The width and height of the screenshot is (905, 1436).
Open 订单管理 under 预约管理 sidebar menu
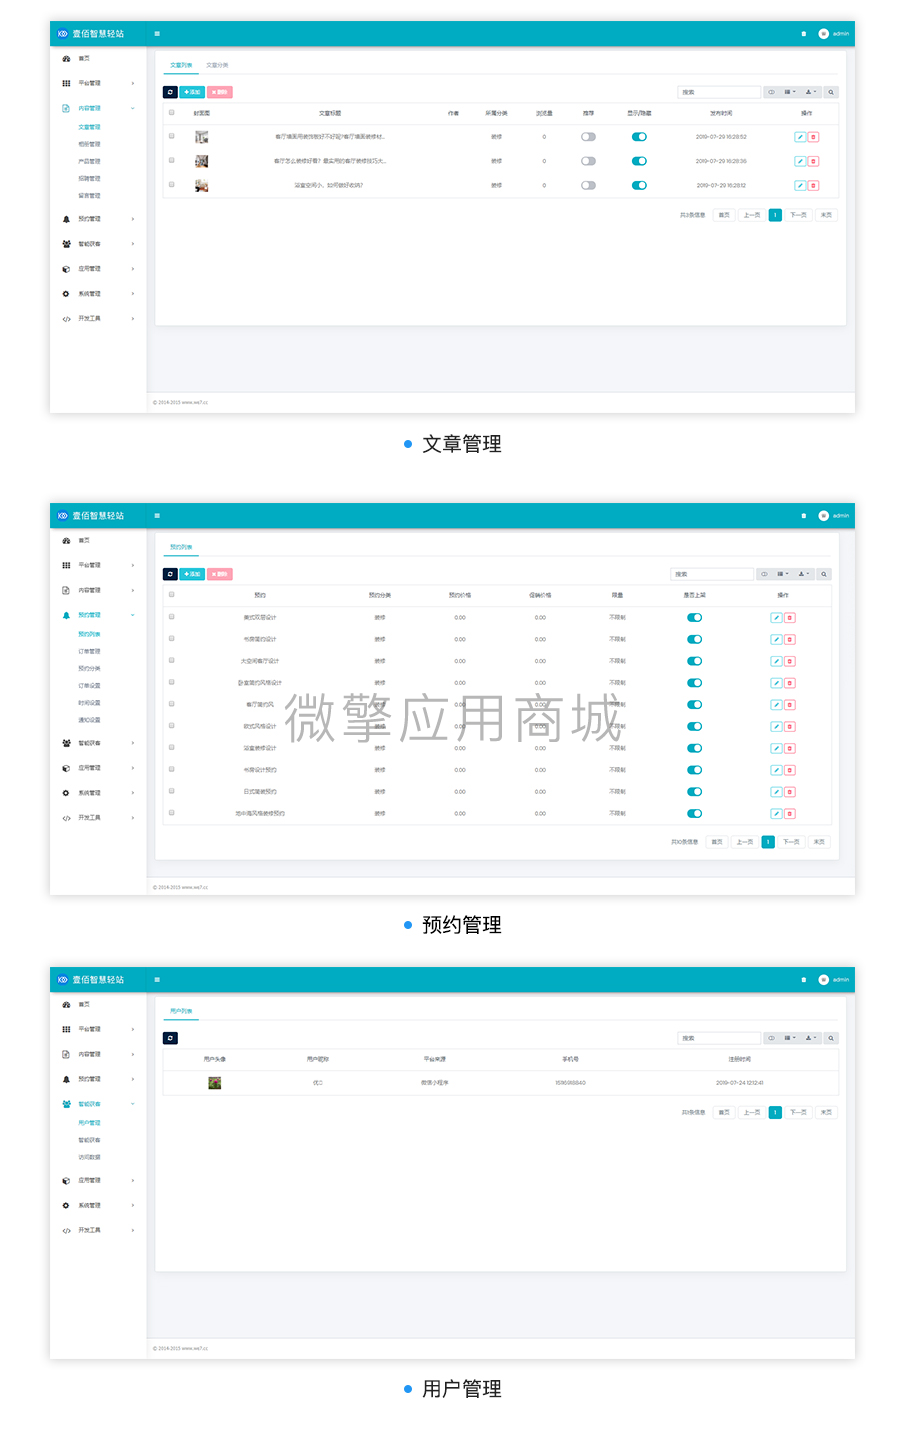(89, 652)
